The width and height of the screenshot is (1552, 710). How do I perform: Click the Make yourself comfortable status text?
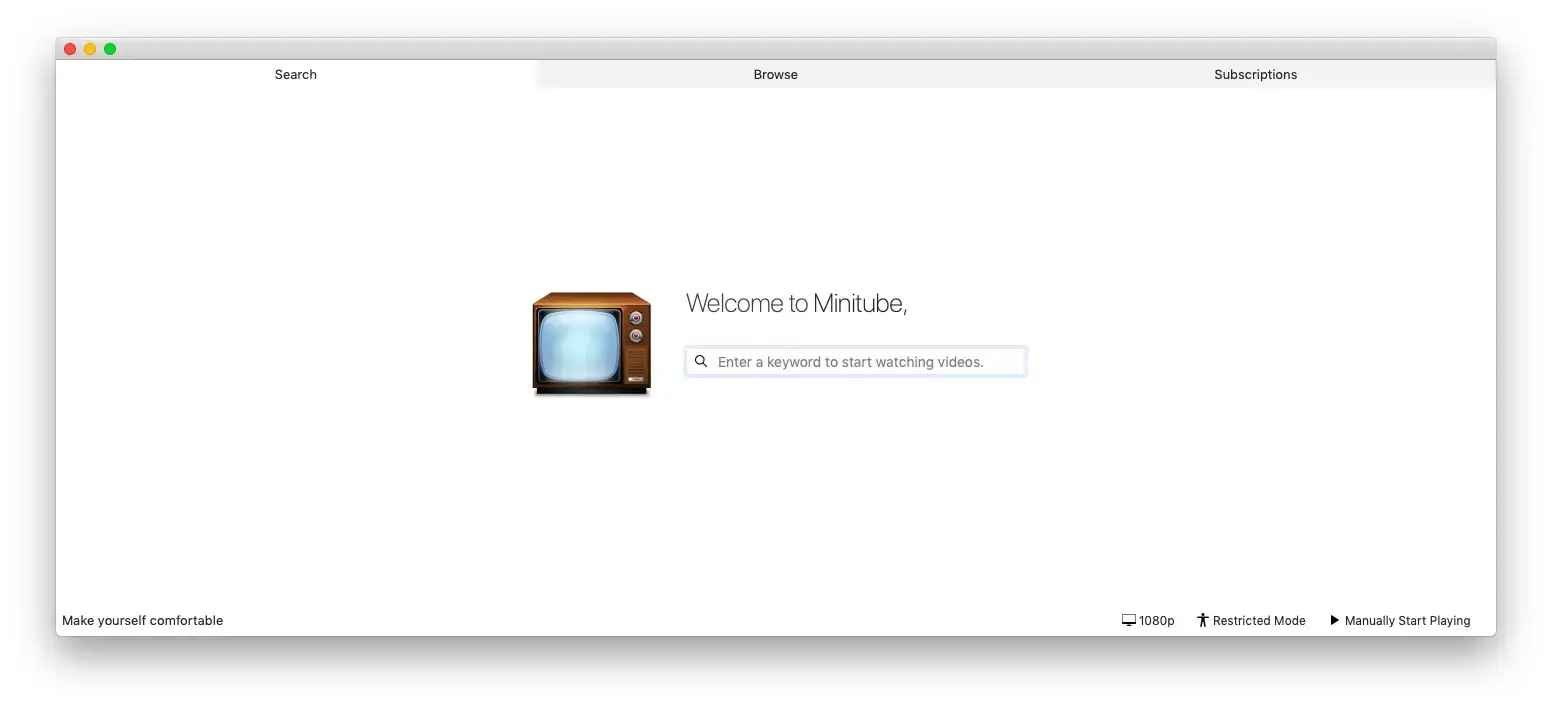(x=143, y=621)
